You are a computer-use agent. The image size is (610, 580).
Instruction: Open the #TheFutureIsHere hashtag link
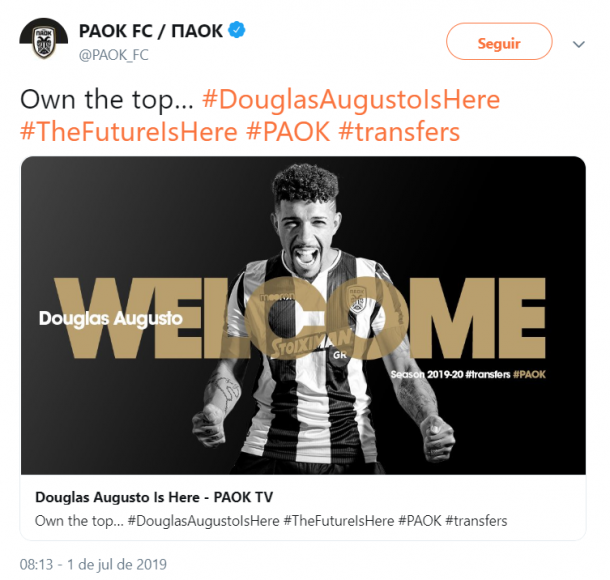click(129, 132)
